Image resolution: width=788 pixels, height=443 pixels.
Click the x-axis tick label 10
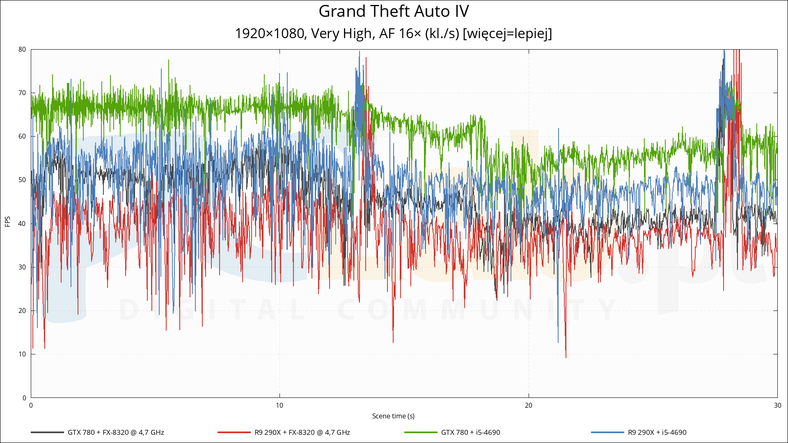pyautogui.click(x=279, y=405)
